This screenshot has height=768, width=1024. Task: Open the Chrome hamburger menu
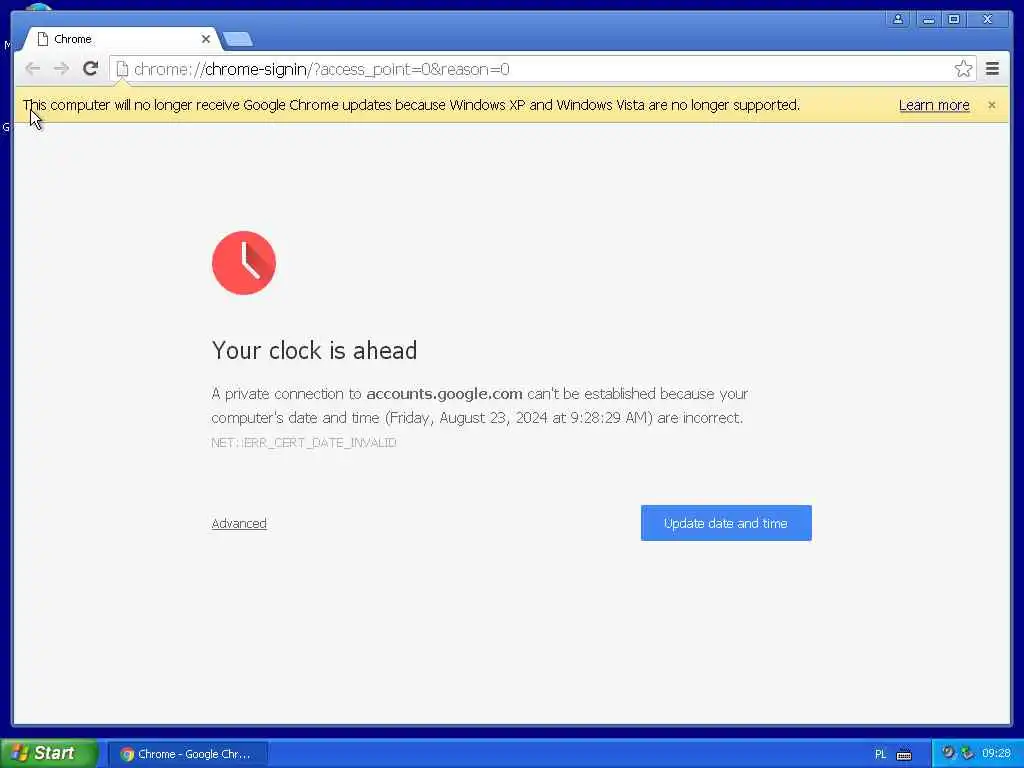[993, 69]
